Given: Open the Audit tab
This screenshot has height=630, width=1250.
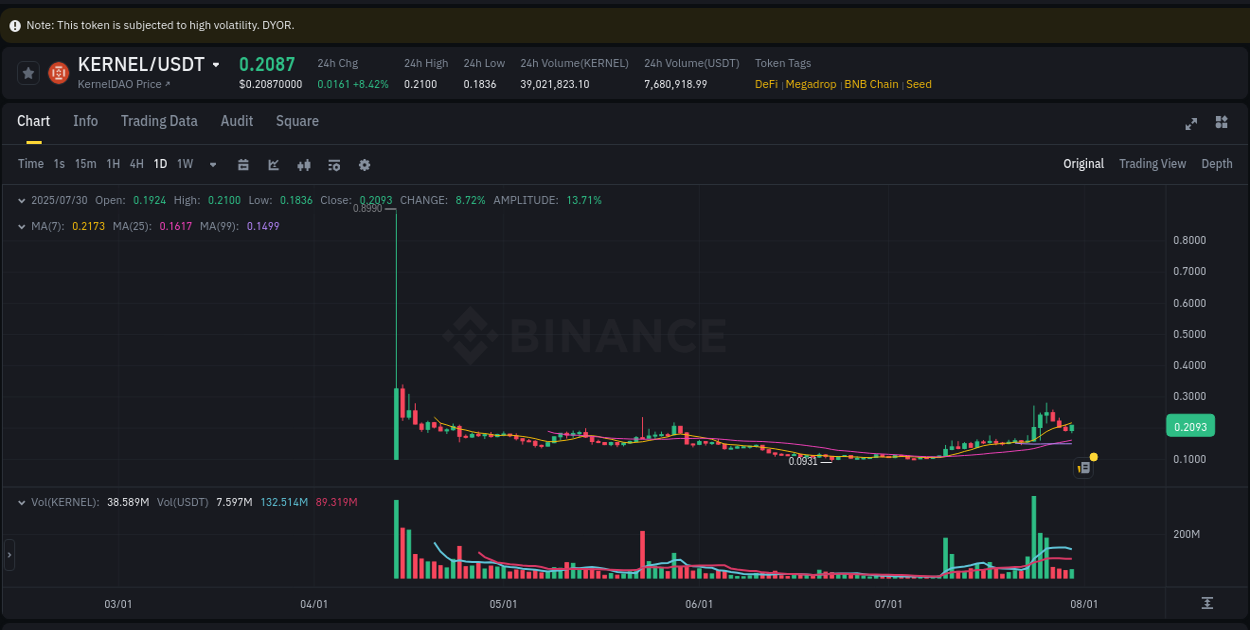Looking at the screenshot, I should tap(236, 121).
